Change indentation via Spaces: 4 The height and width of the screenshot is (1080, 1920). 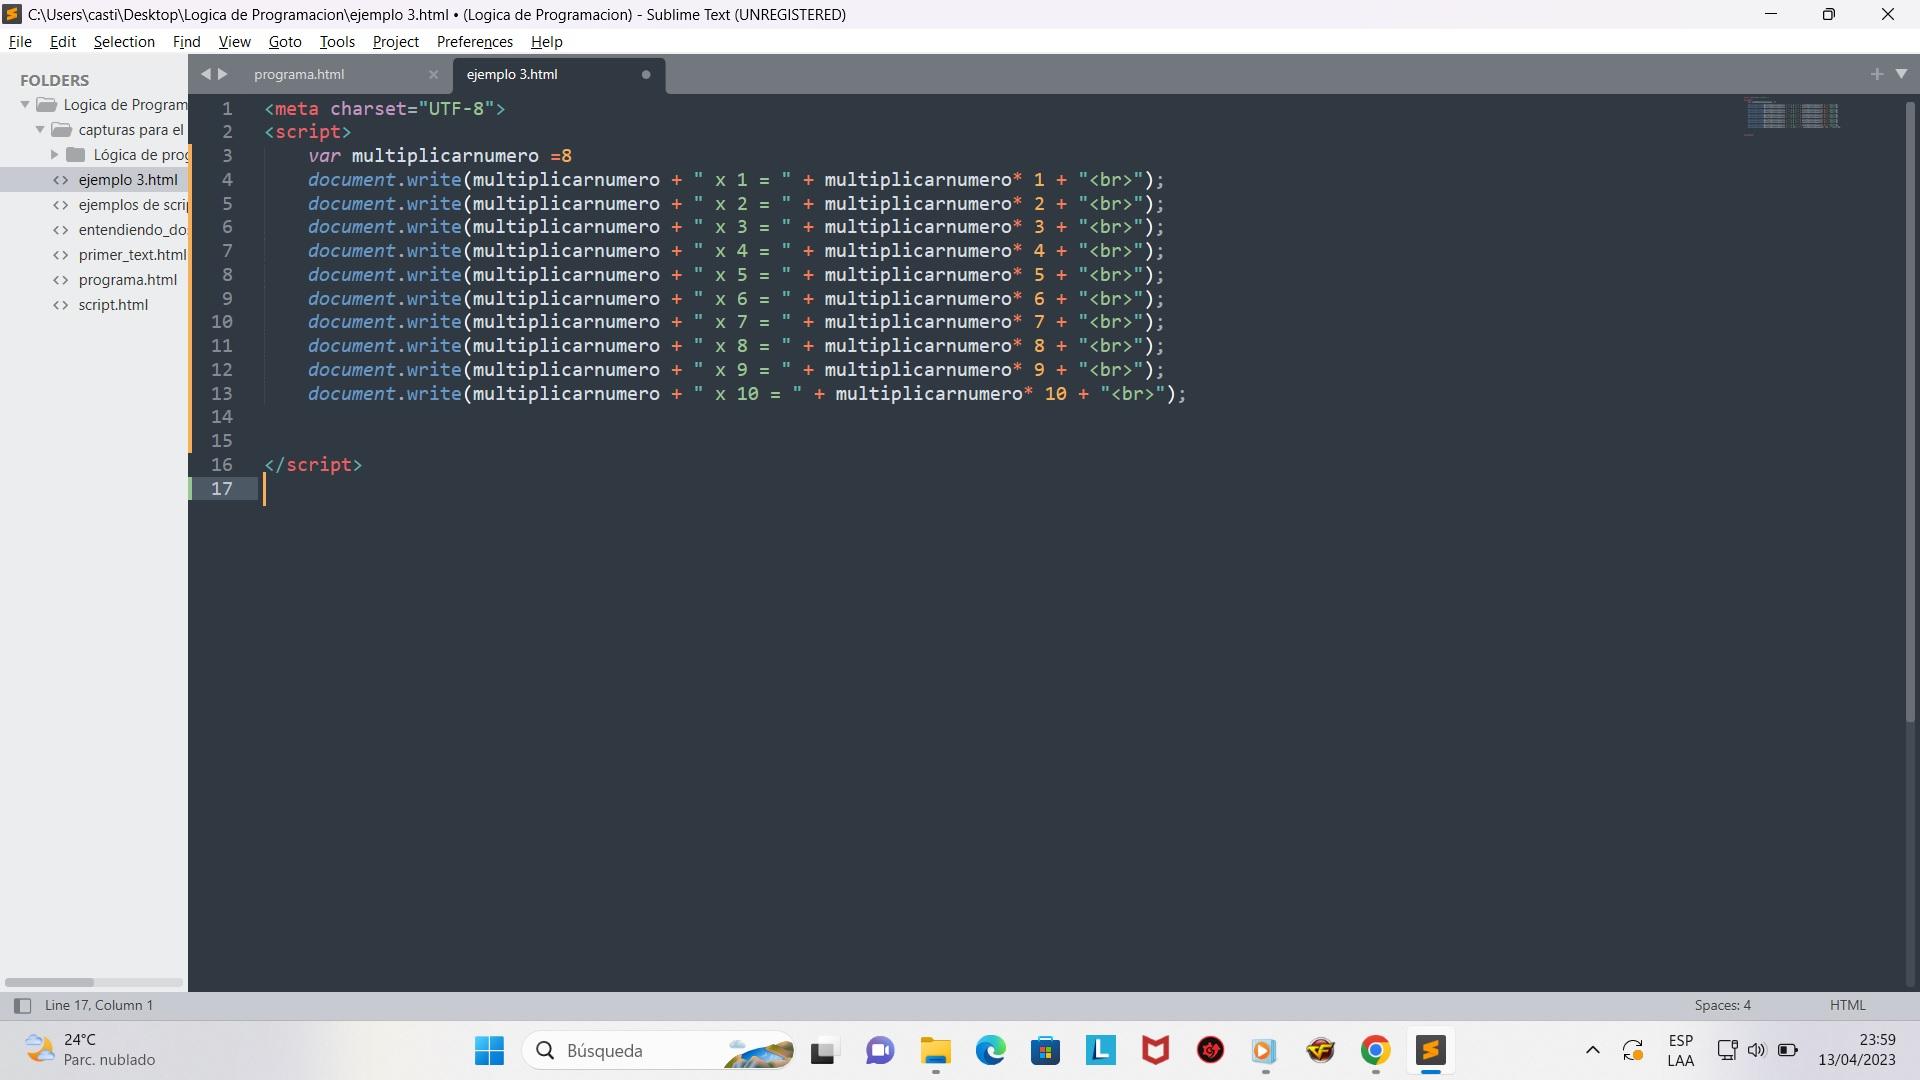point(1722,1005)
